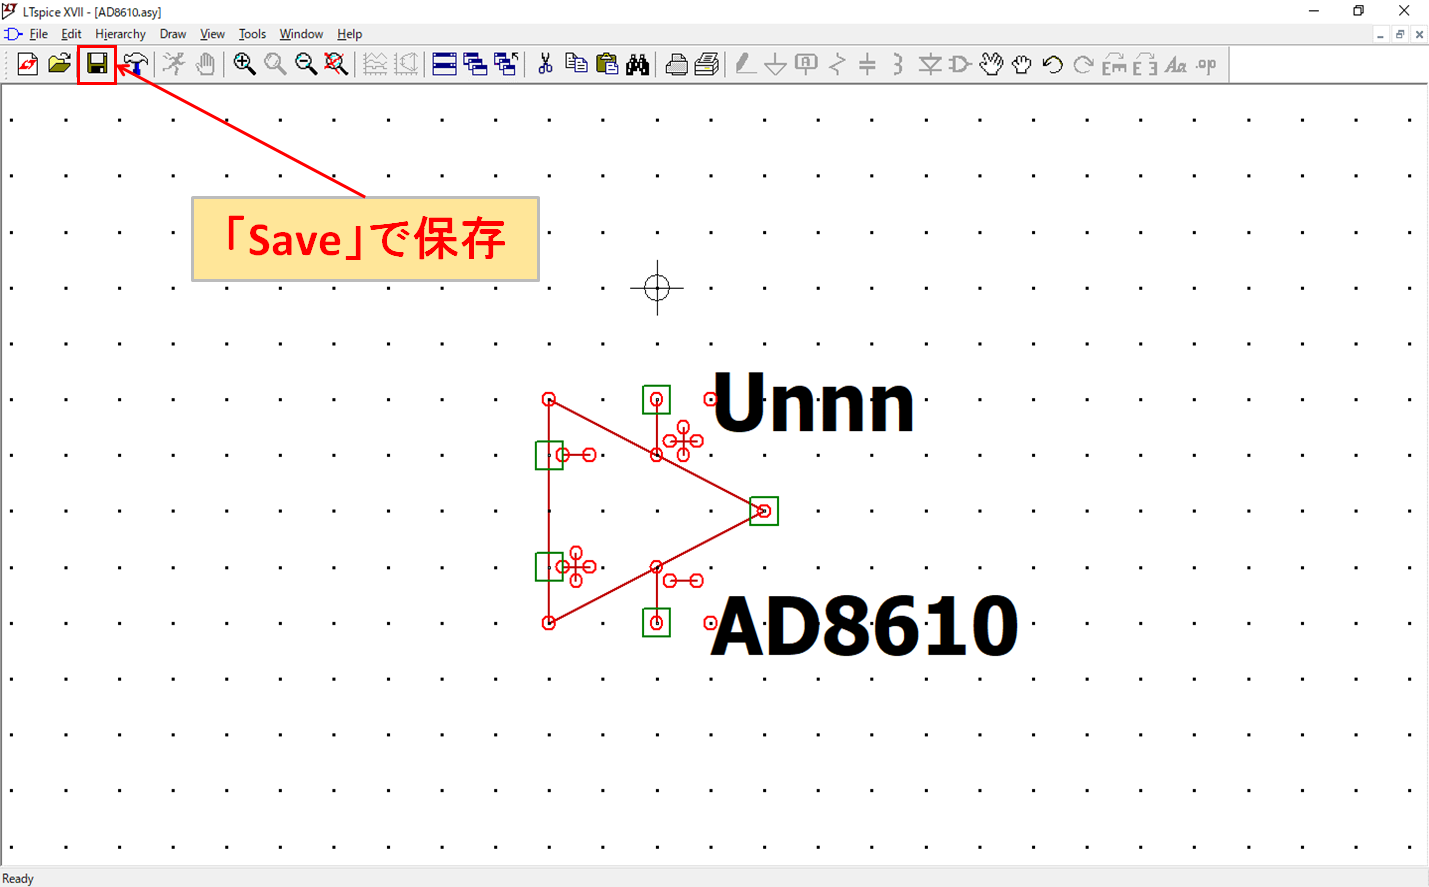The width and height of the screenshot is (1429, 887).
Task: Click the Undo arrow icon
Action: [1052, 65]
